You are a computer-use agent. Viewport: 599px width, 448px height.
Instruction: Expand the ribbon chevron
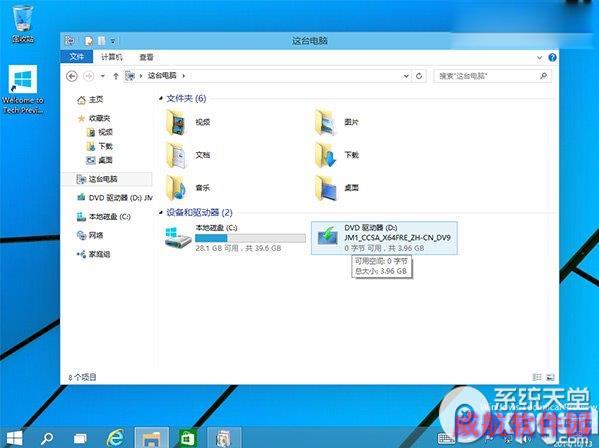[x=539, y=58]
